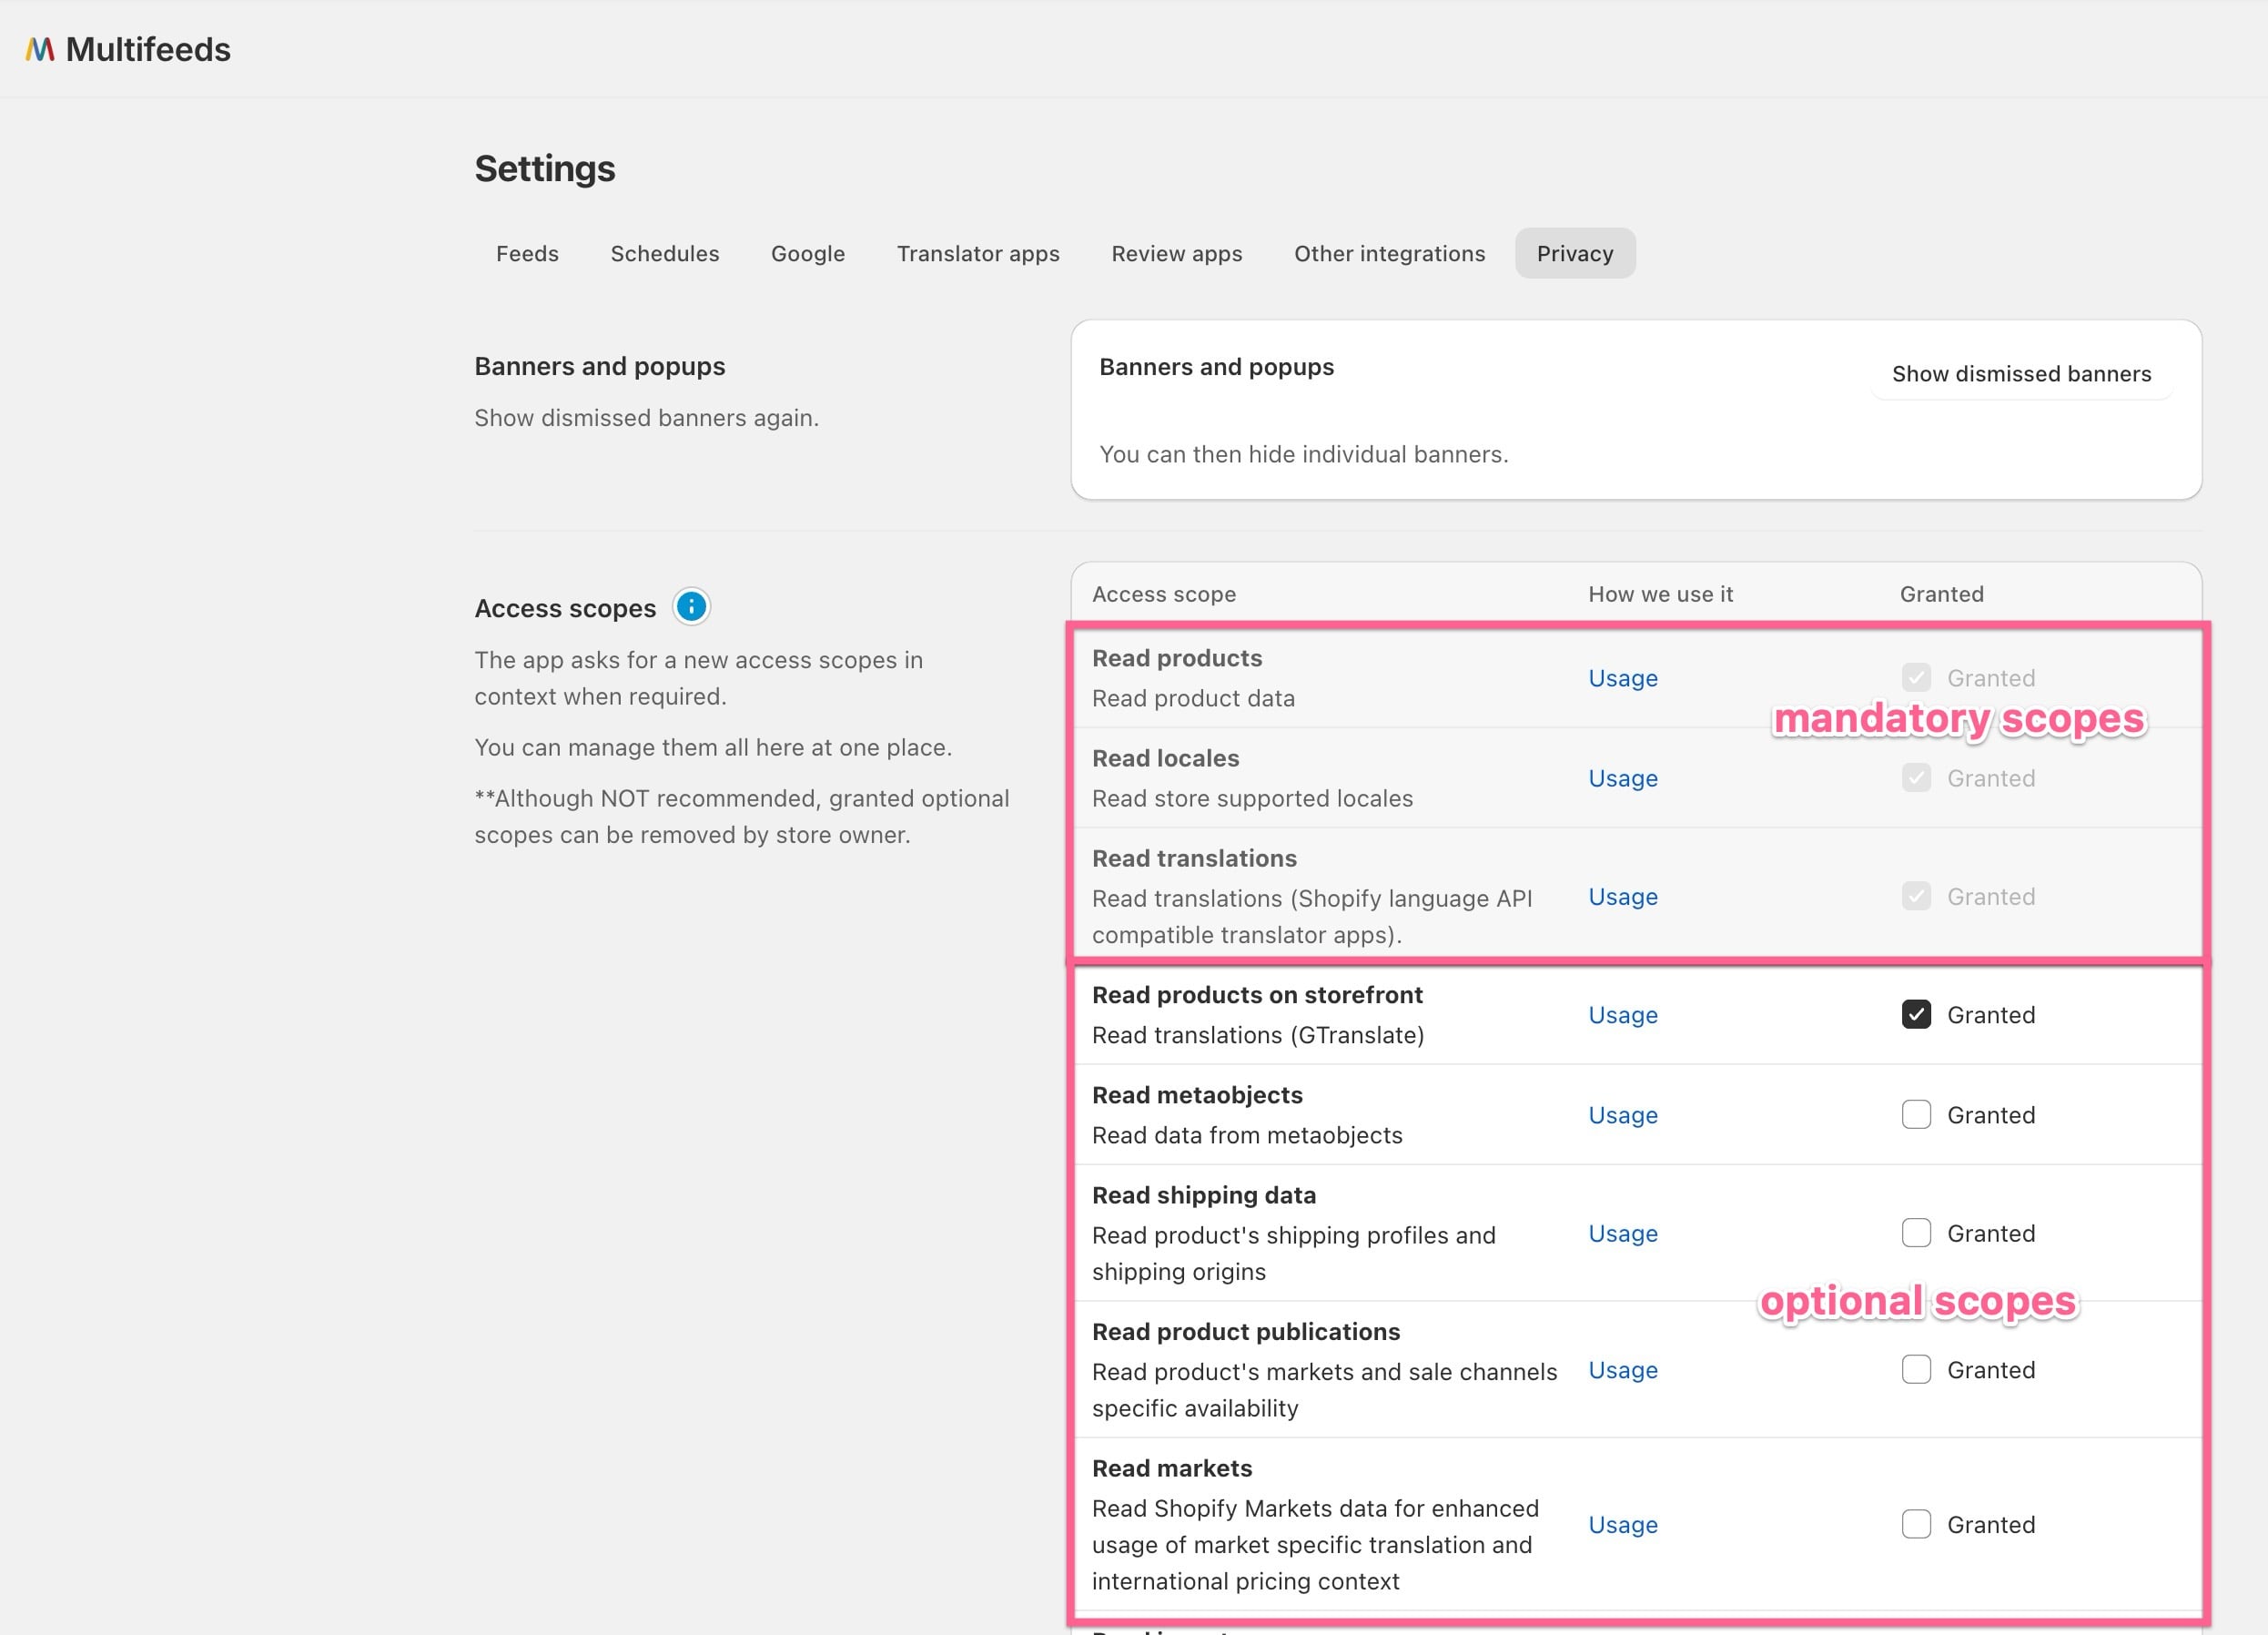View Usage for Read markets
The height and width of the screenshot is (1635, 2268).
tap(1623, 1525)
